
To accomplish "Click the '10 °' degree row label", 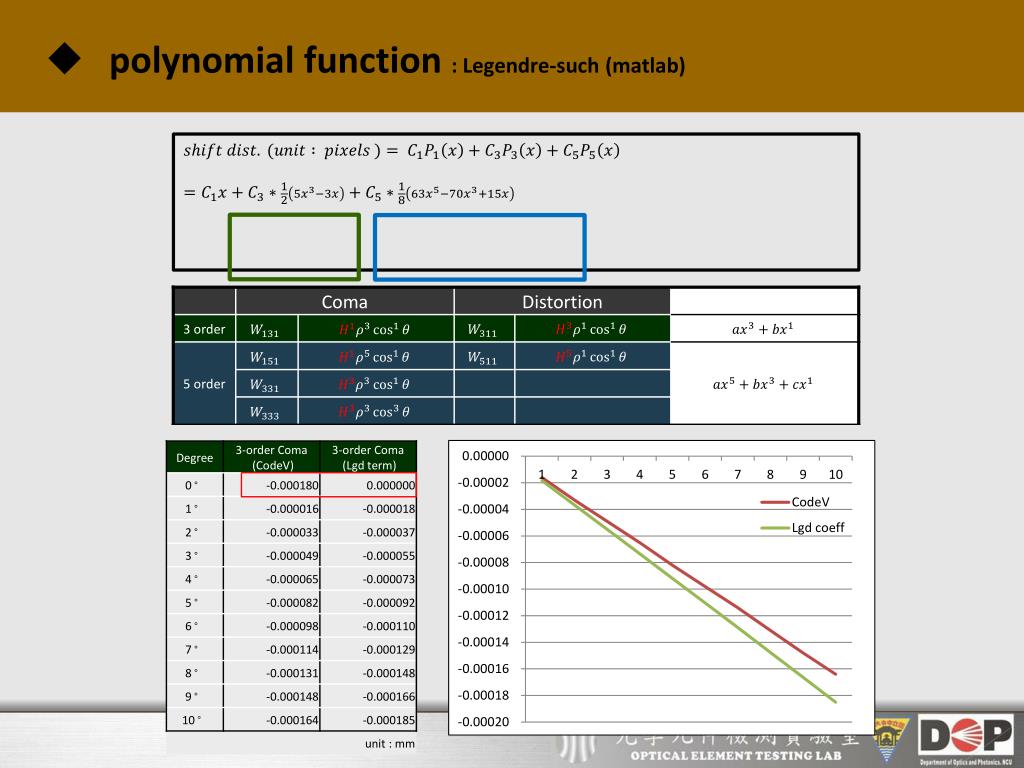I will [191, 720].
